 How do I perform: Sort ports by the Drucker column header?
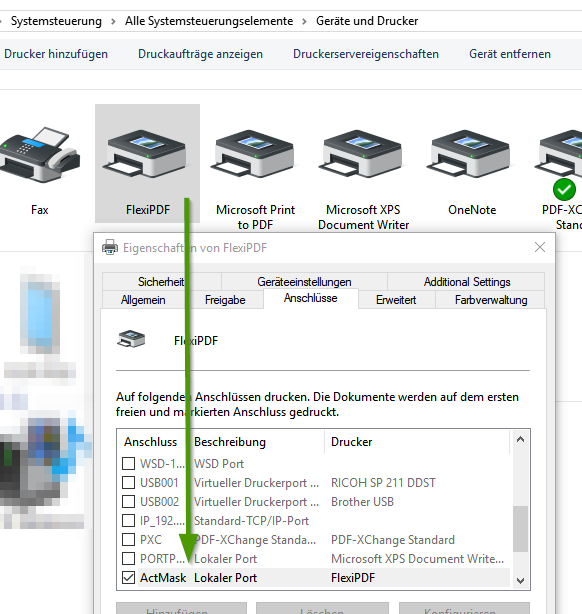pos(417,442)
